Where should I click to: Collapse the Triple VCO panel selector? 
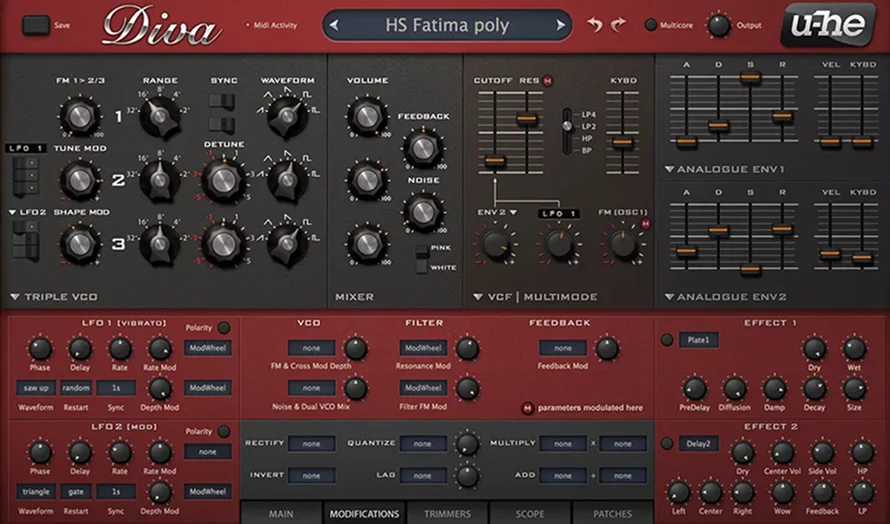[15, 297]
